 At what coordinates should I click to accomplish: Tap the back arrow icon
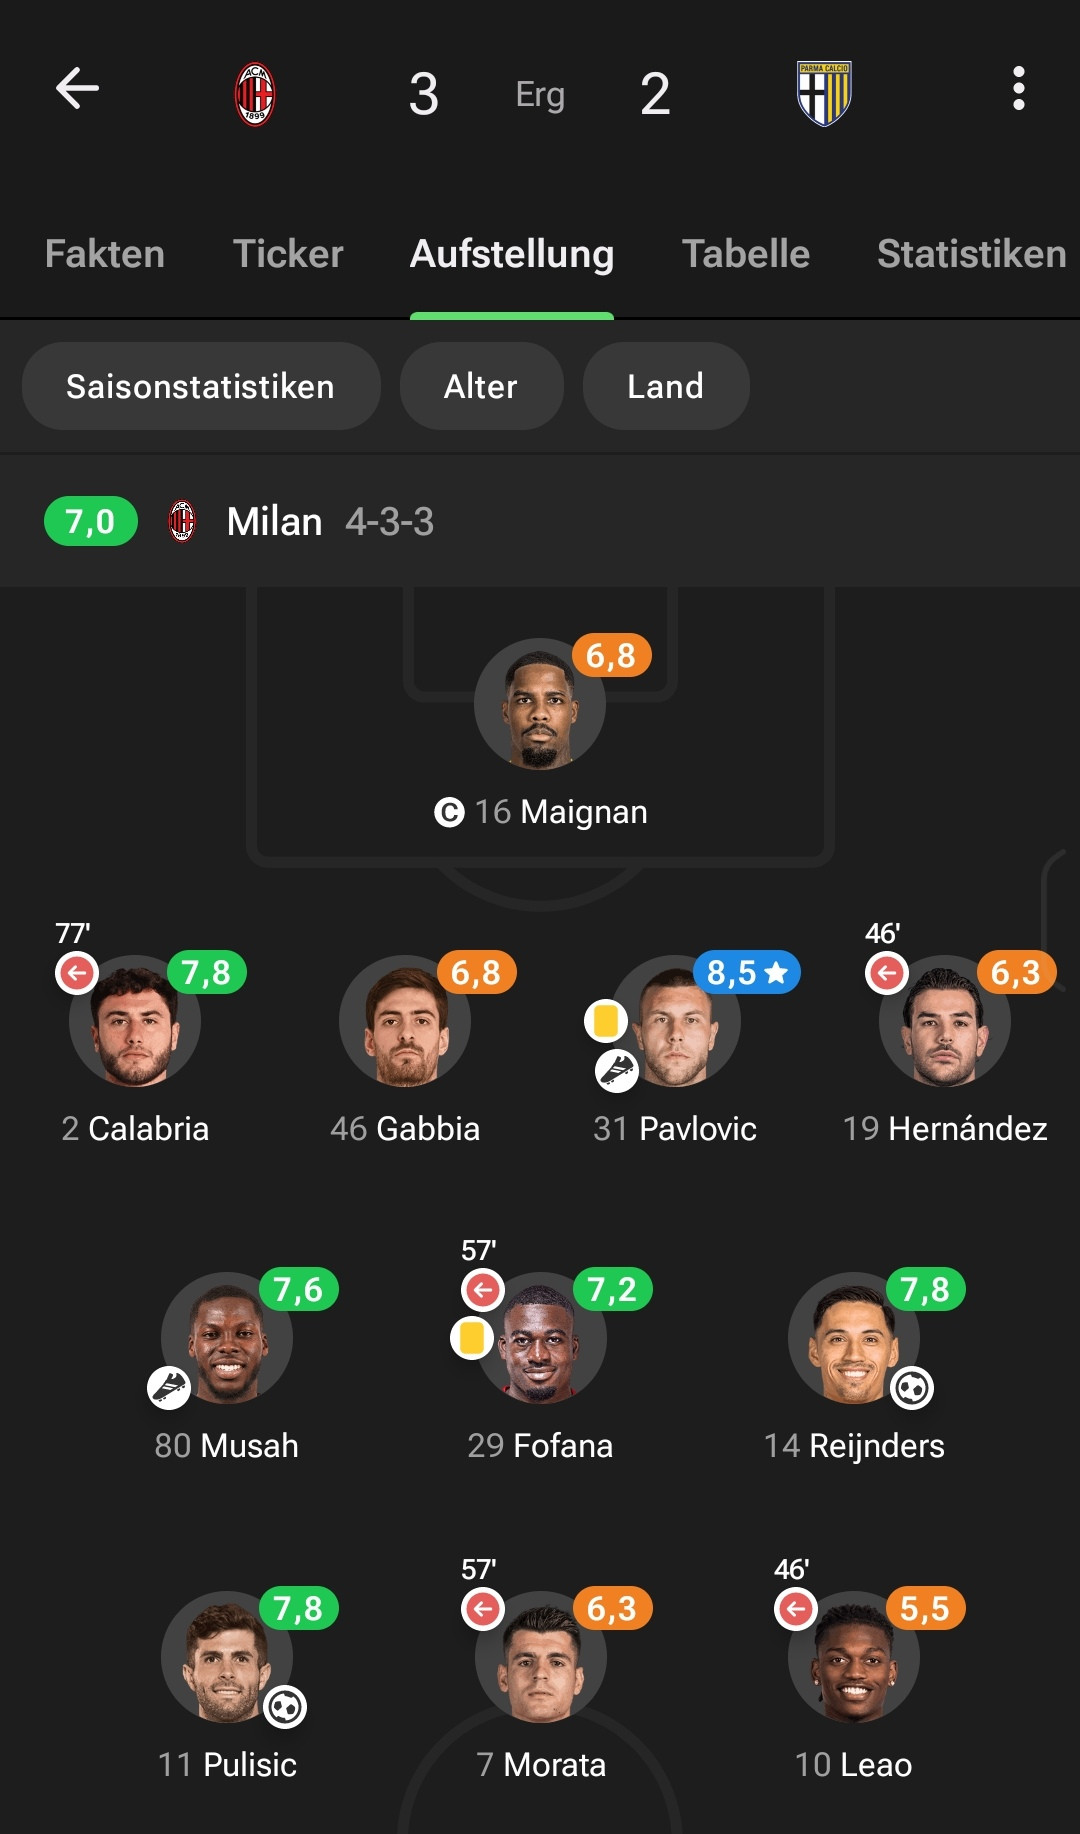point(77,89)
